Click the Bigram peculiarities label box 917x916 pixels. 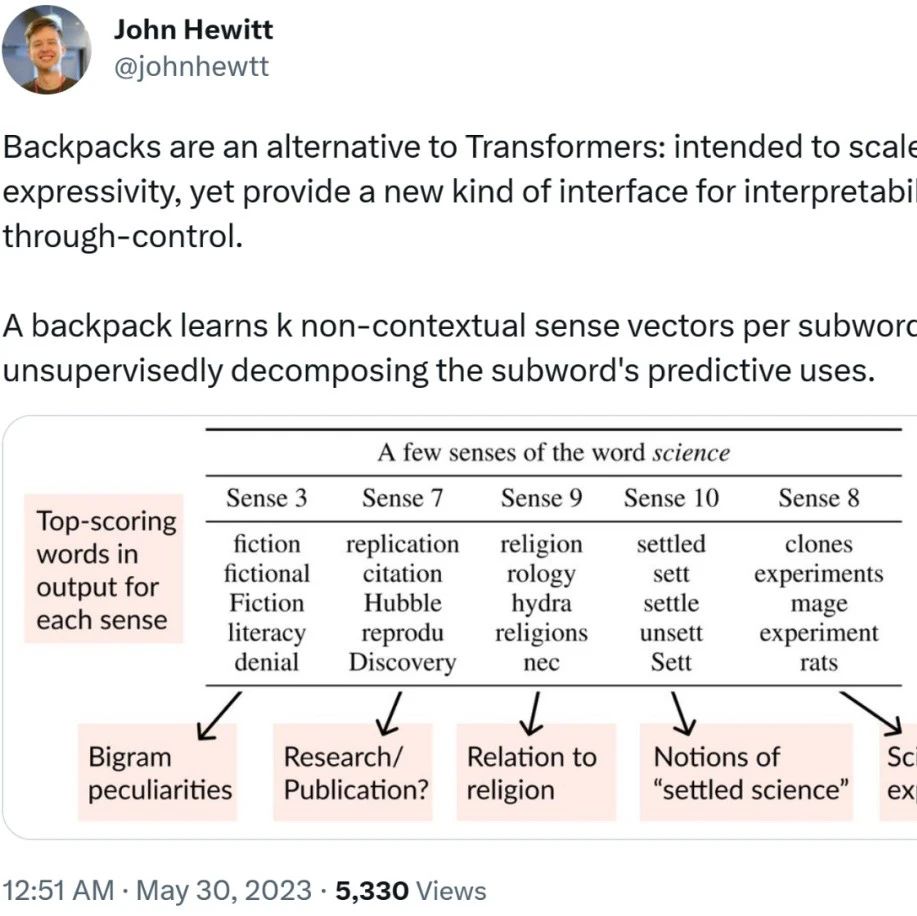pos(158,772)
